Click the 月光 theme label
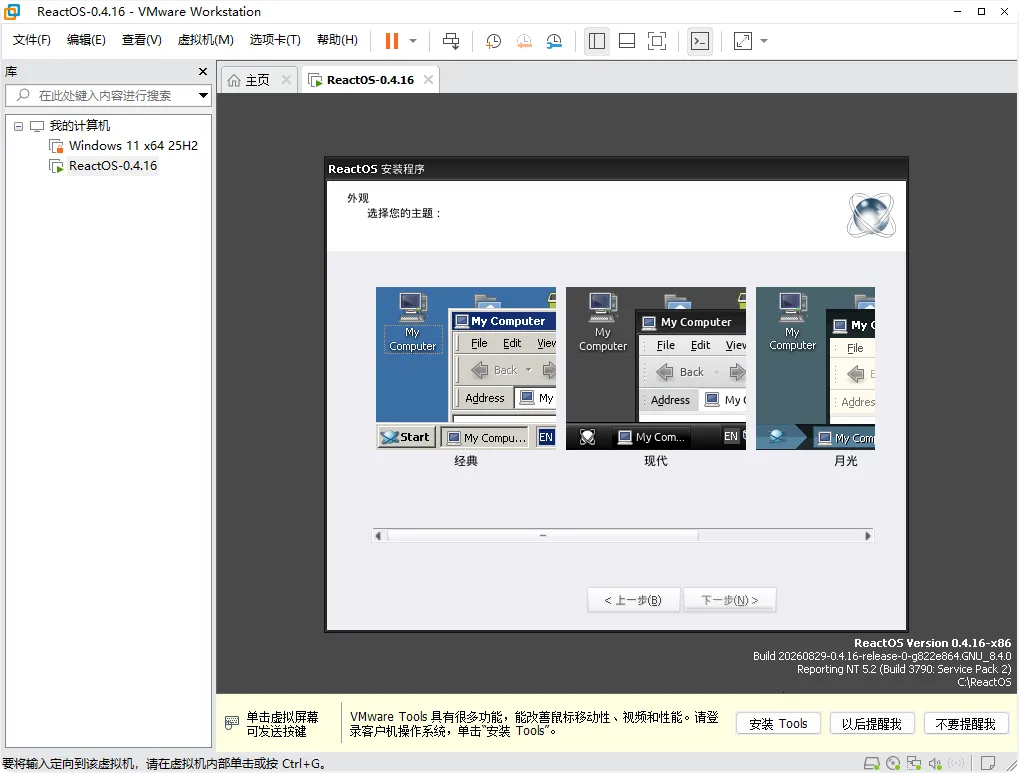Viewport: 1019px width, 773px height. pos(845,461)
